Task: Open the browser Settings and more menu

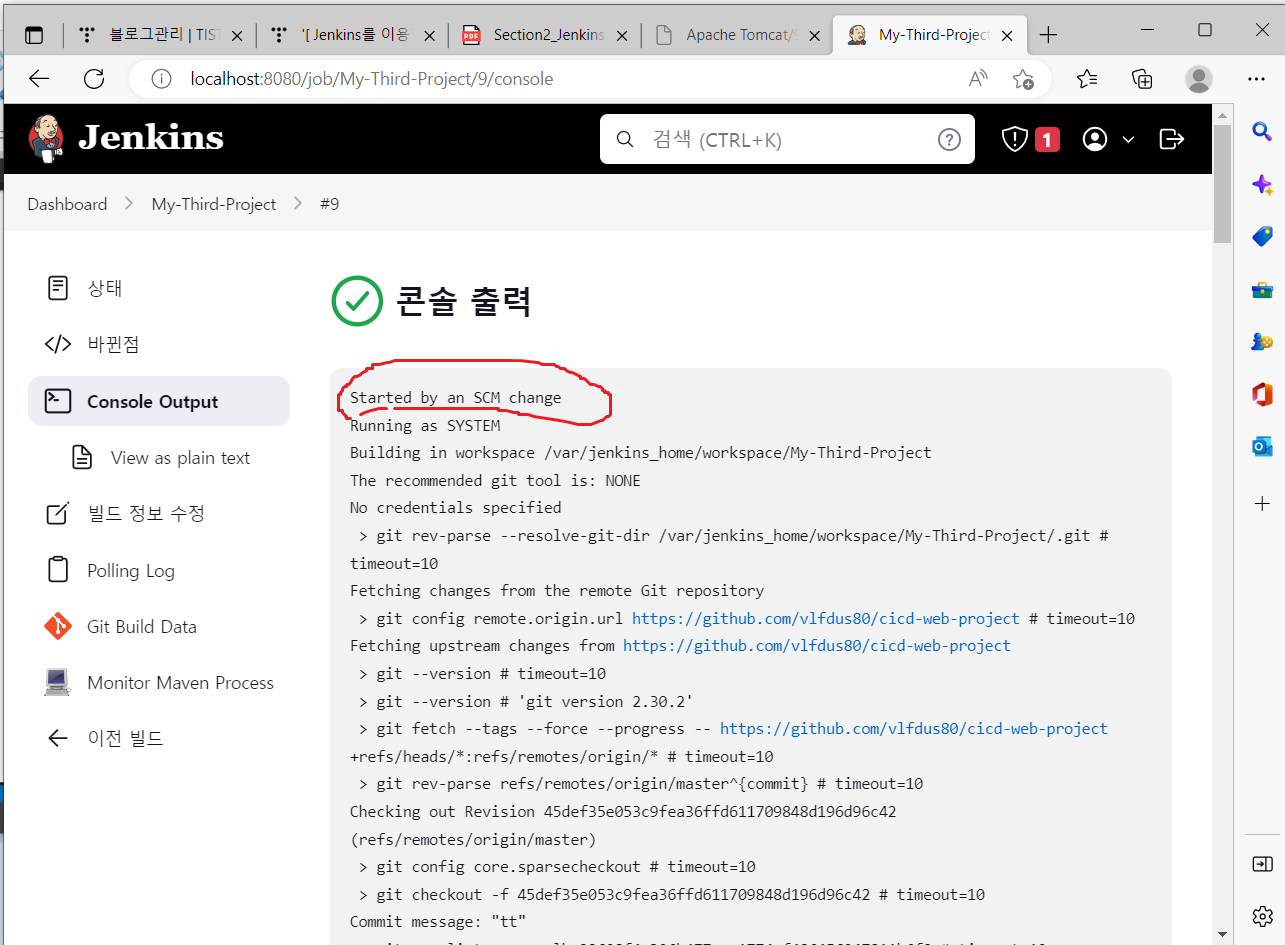Action: click(1257, 79)
